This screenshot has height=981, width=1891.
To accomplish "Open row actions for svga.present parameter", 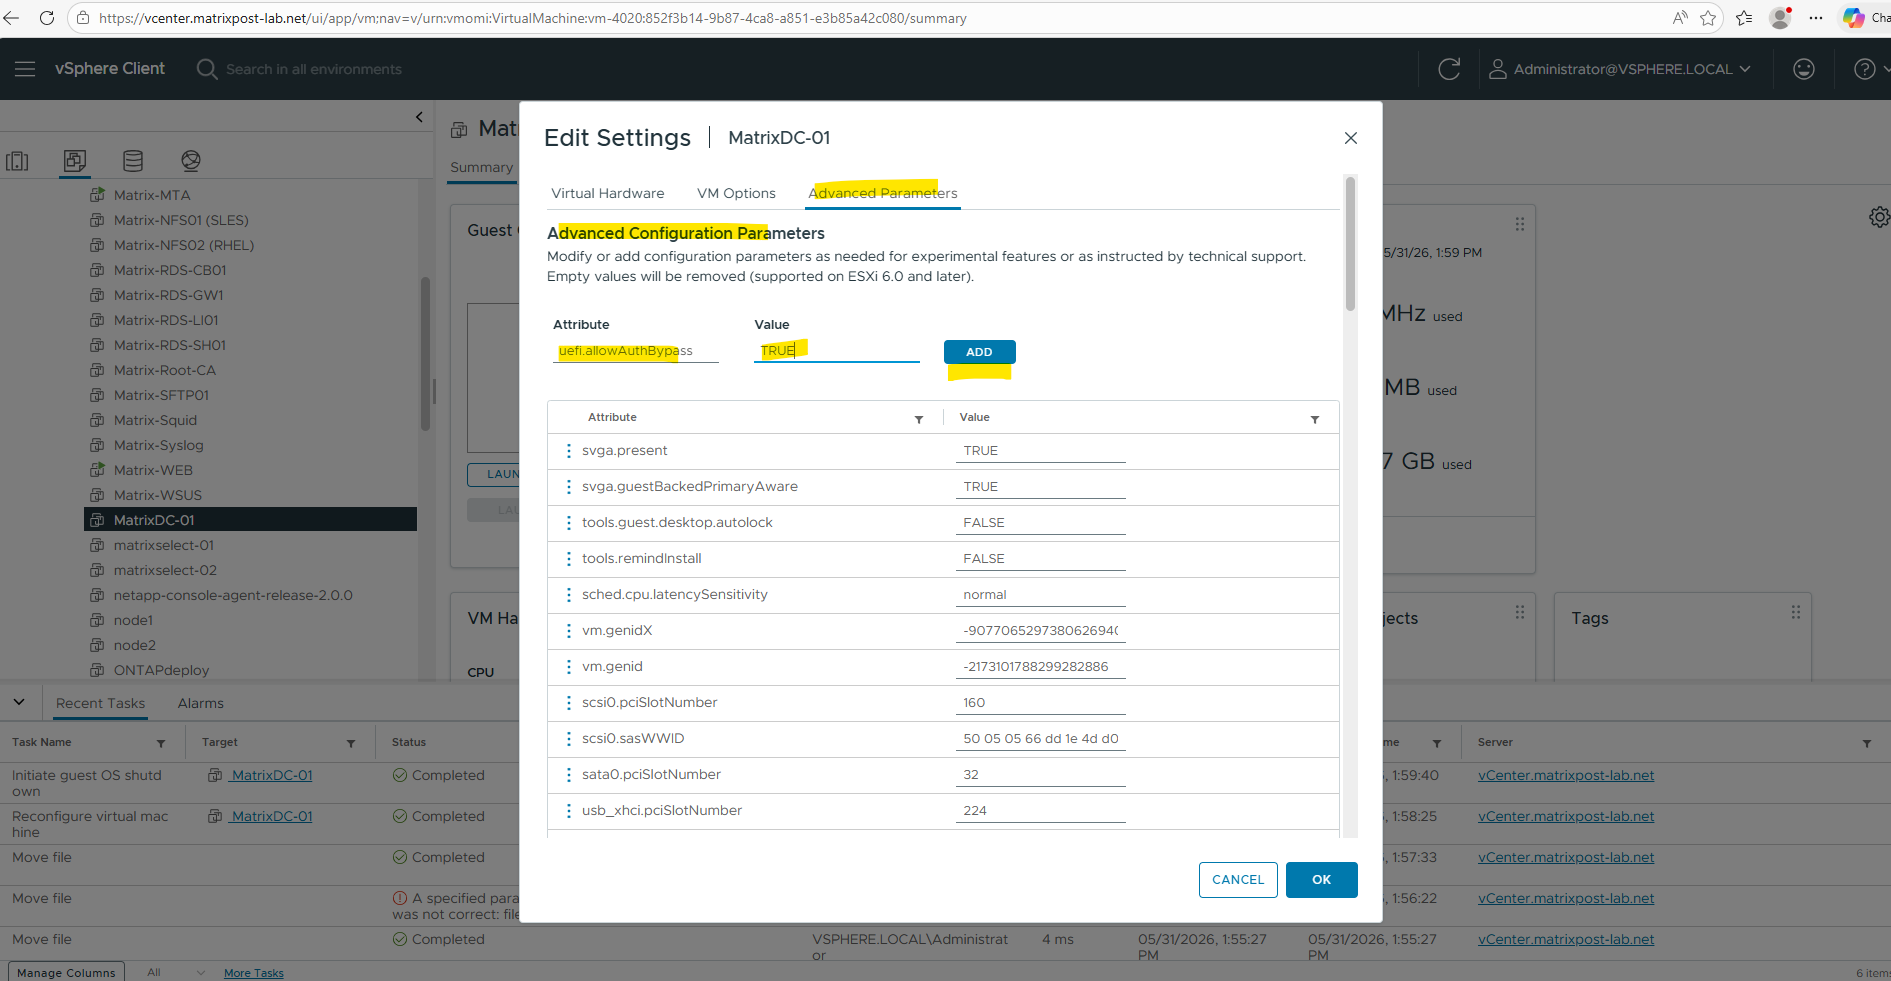I will coord(569,451).
